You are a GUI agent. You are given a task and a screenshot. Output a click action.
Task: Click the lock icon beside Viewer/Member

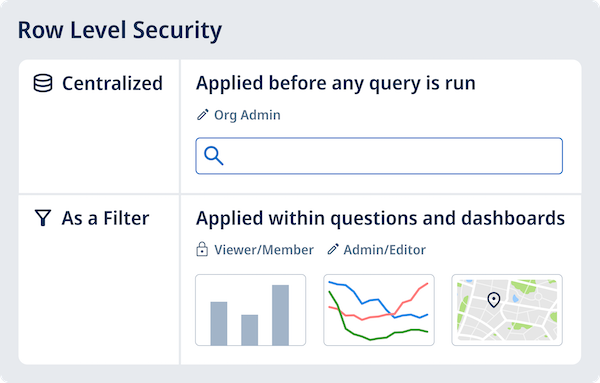pyautogui.click(x=202, y=249)
